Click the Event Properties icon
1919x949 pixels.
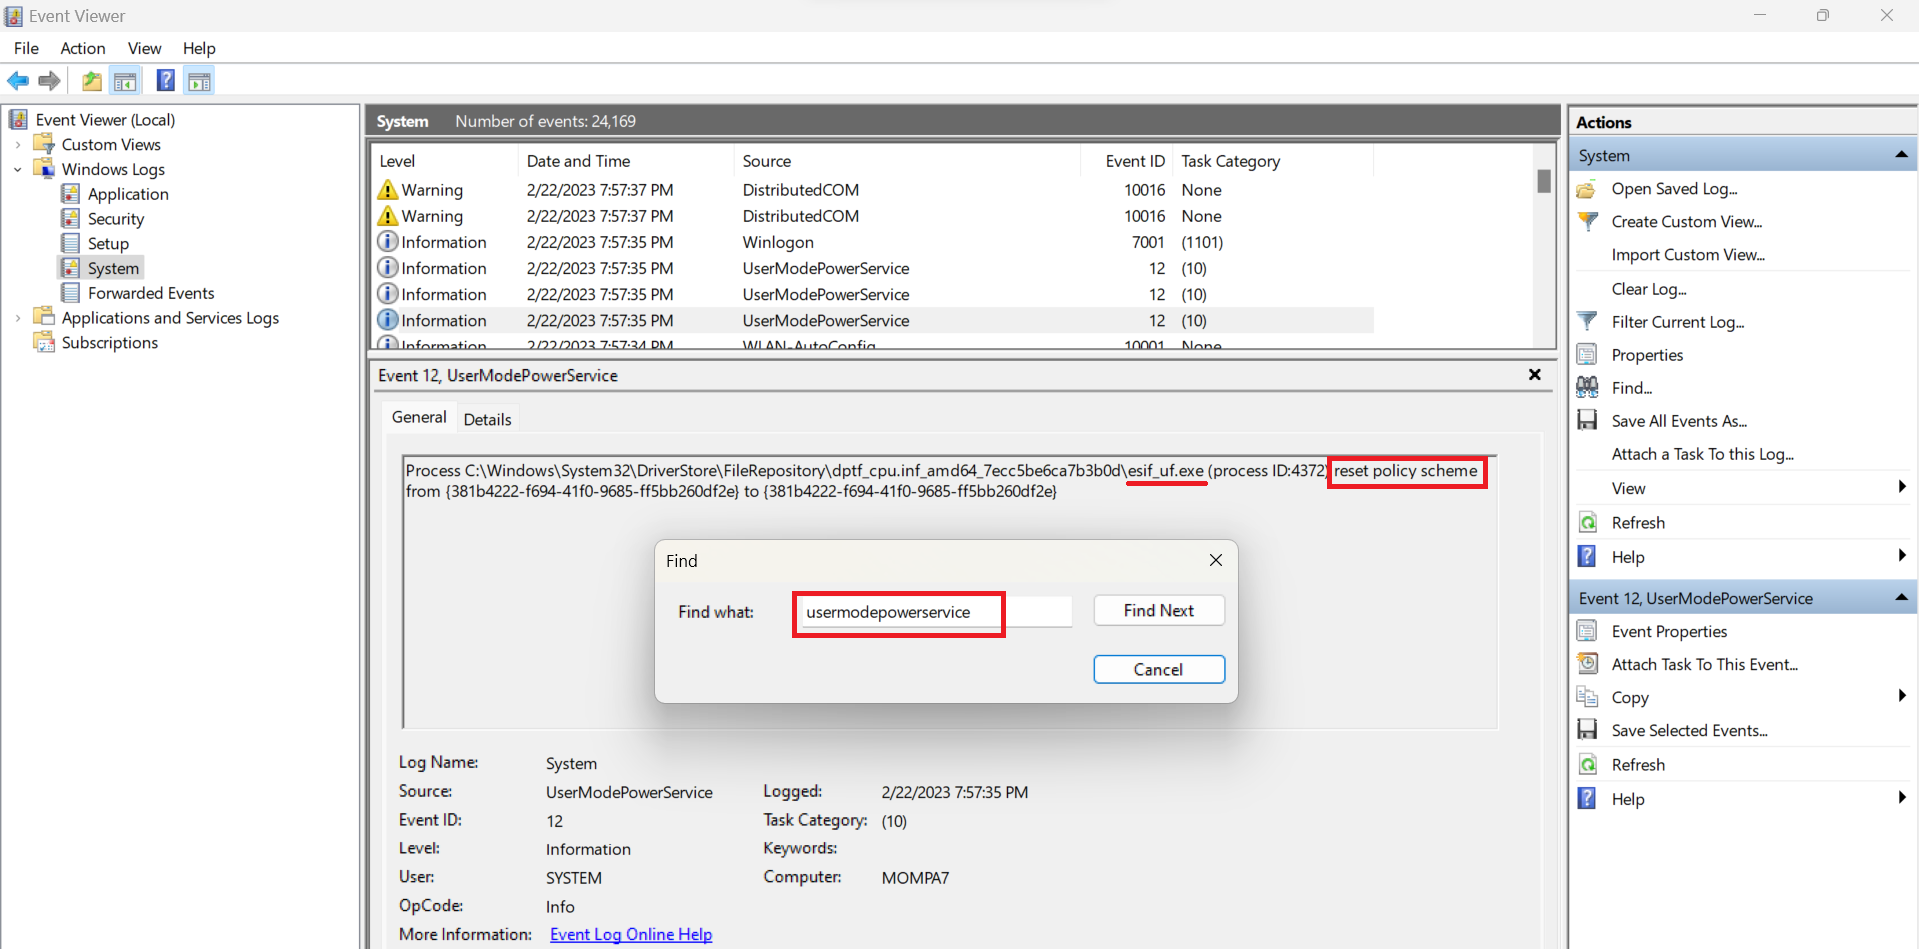(x=1587, y=631)
